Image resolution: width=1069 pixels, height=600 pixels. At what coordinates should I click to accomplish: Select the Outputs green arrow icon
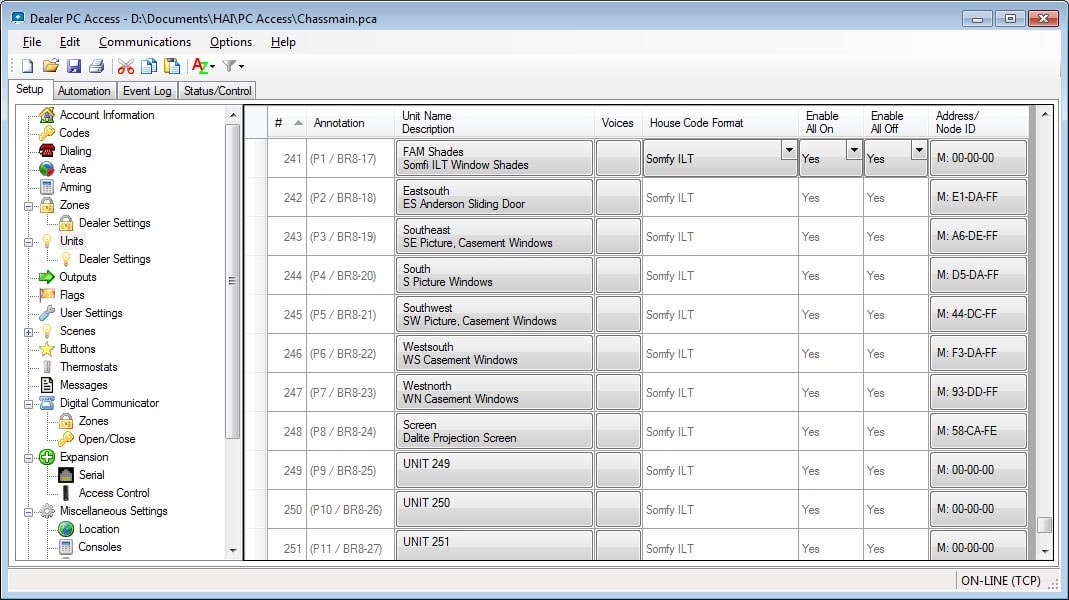46,277
